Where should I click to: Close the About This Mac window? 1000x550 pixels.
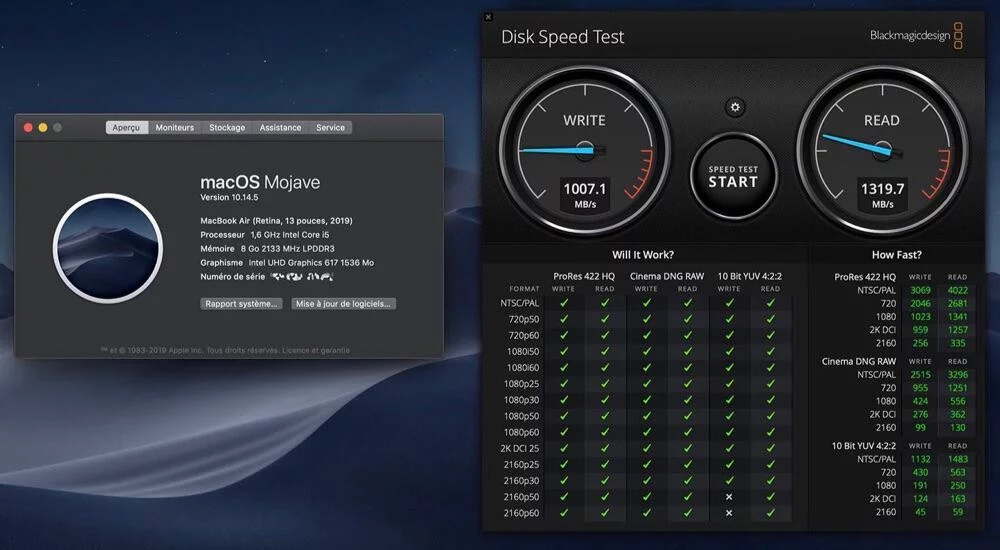tap(28, 128)
